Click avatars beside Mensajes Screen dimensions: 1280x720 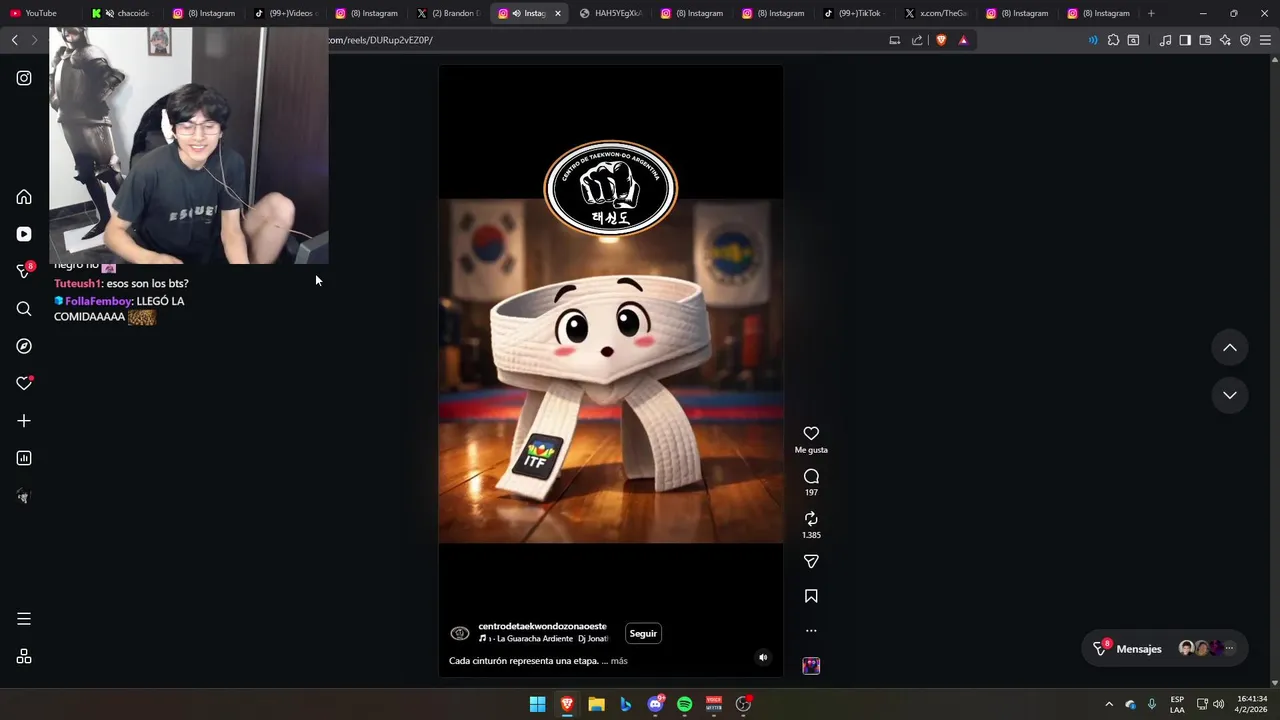(x=1207, y=648)
